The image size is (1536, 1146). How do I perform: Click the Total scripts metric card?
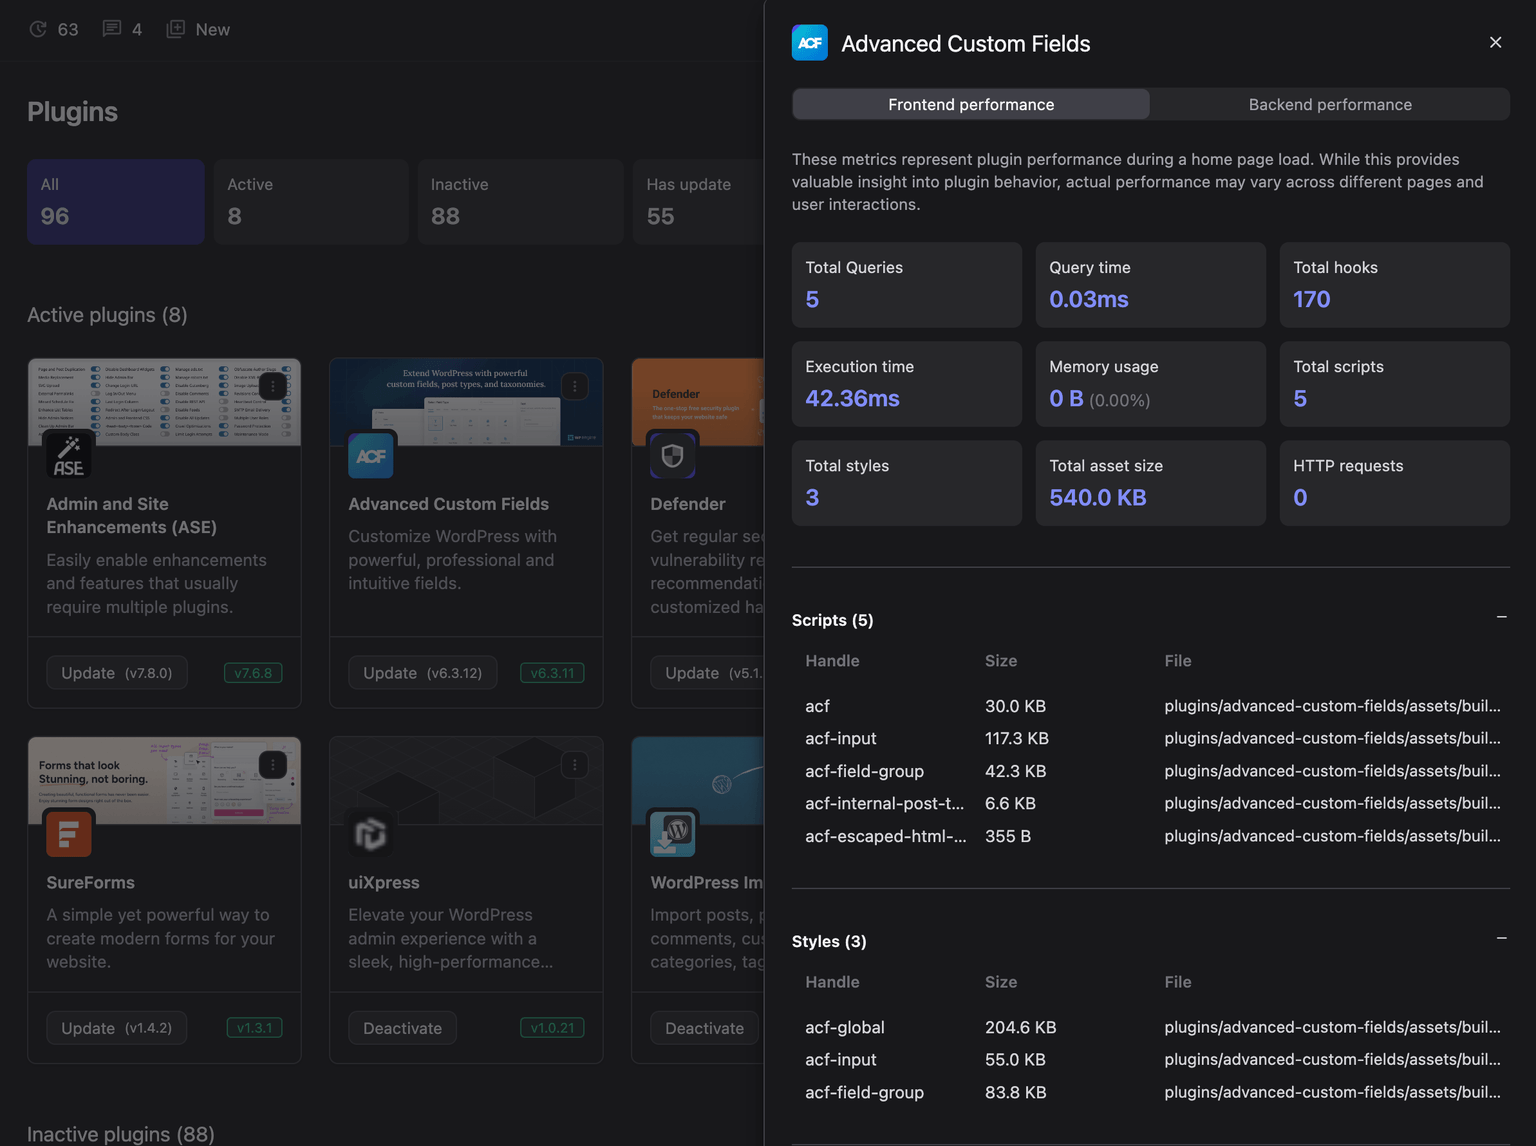tap(1395, 384)
